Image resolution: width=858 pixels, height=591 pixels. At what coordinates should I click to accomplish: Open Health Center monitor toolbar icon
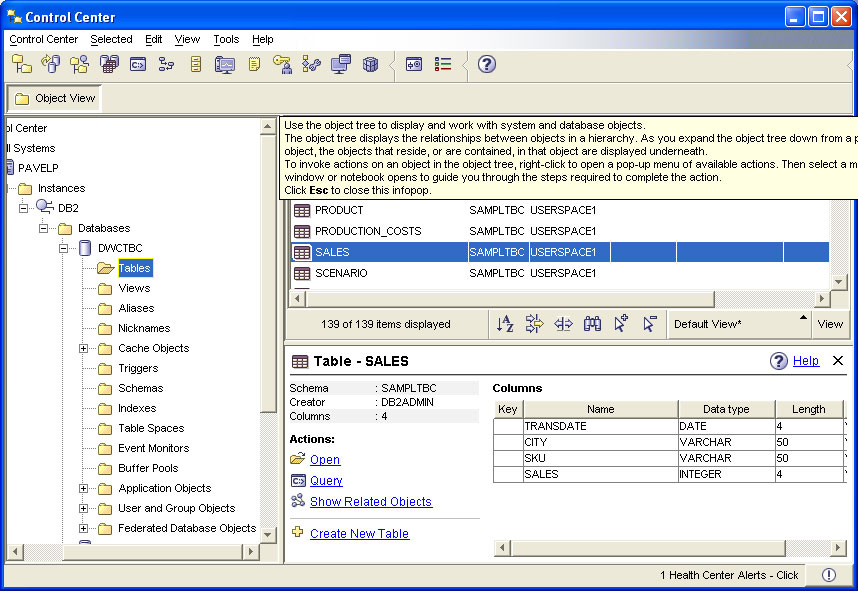(x=224, y=65)
